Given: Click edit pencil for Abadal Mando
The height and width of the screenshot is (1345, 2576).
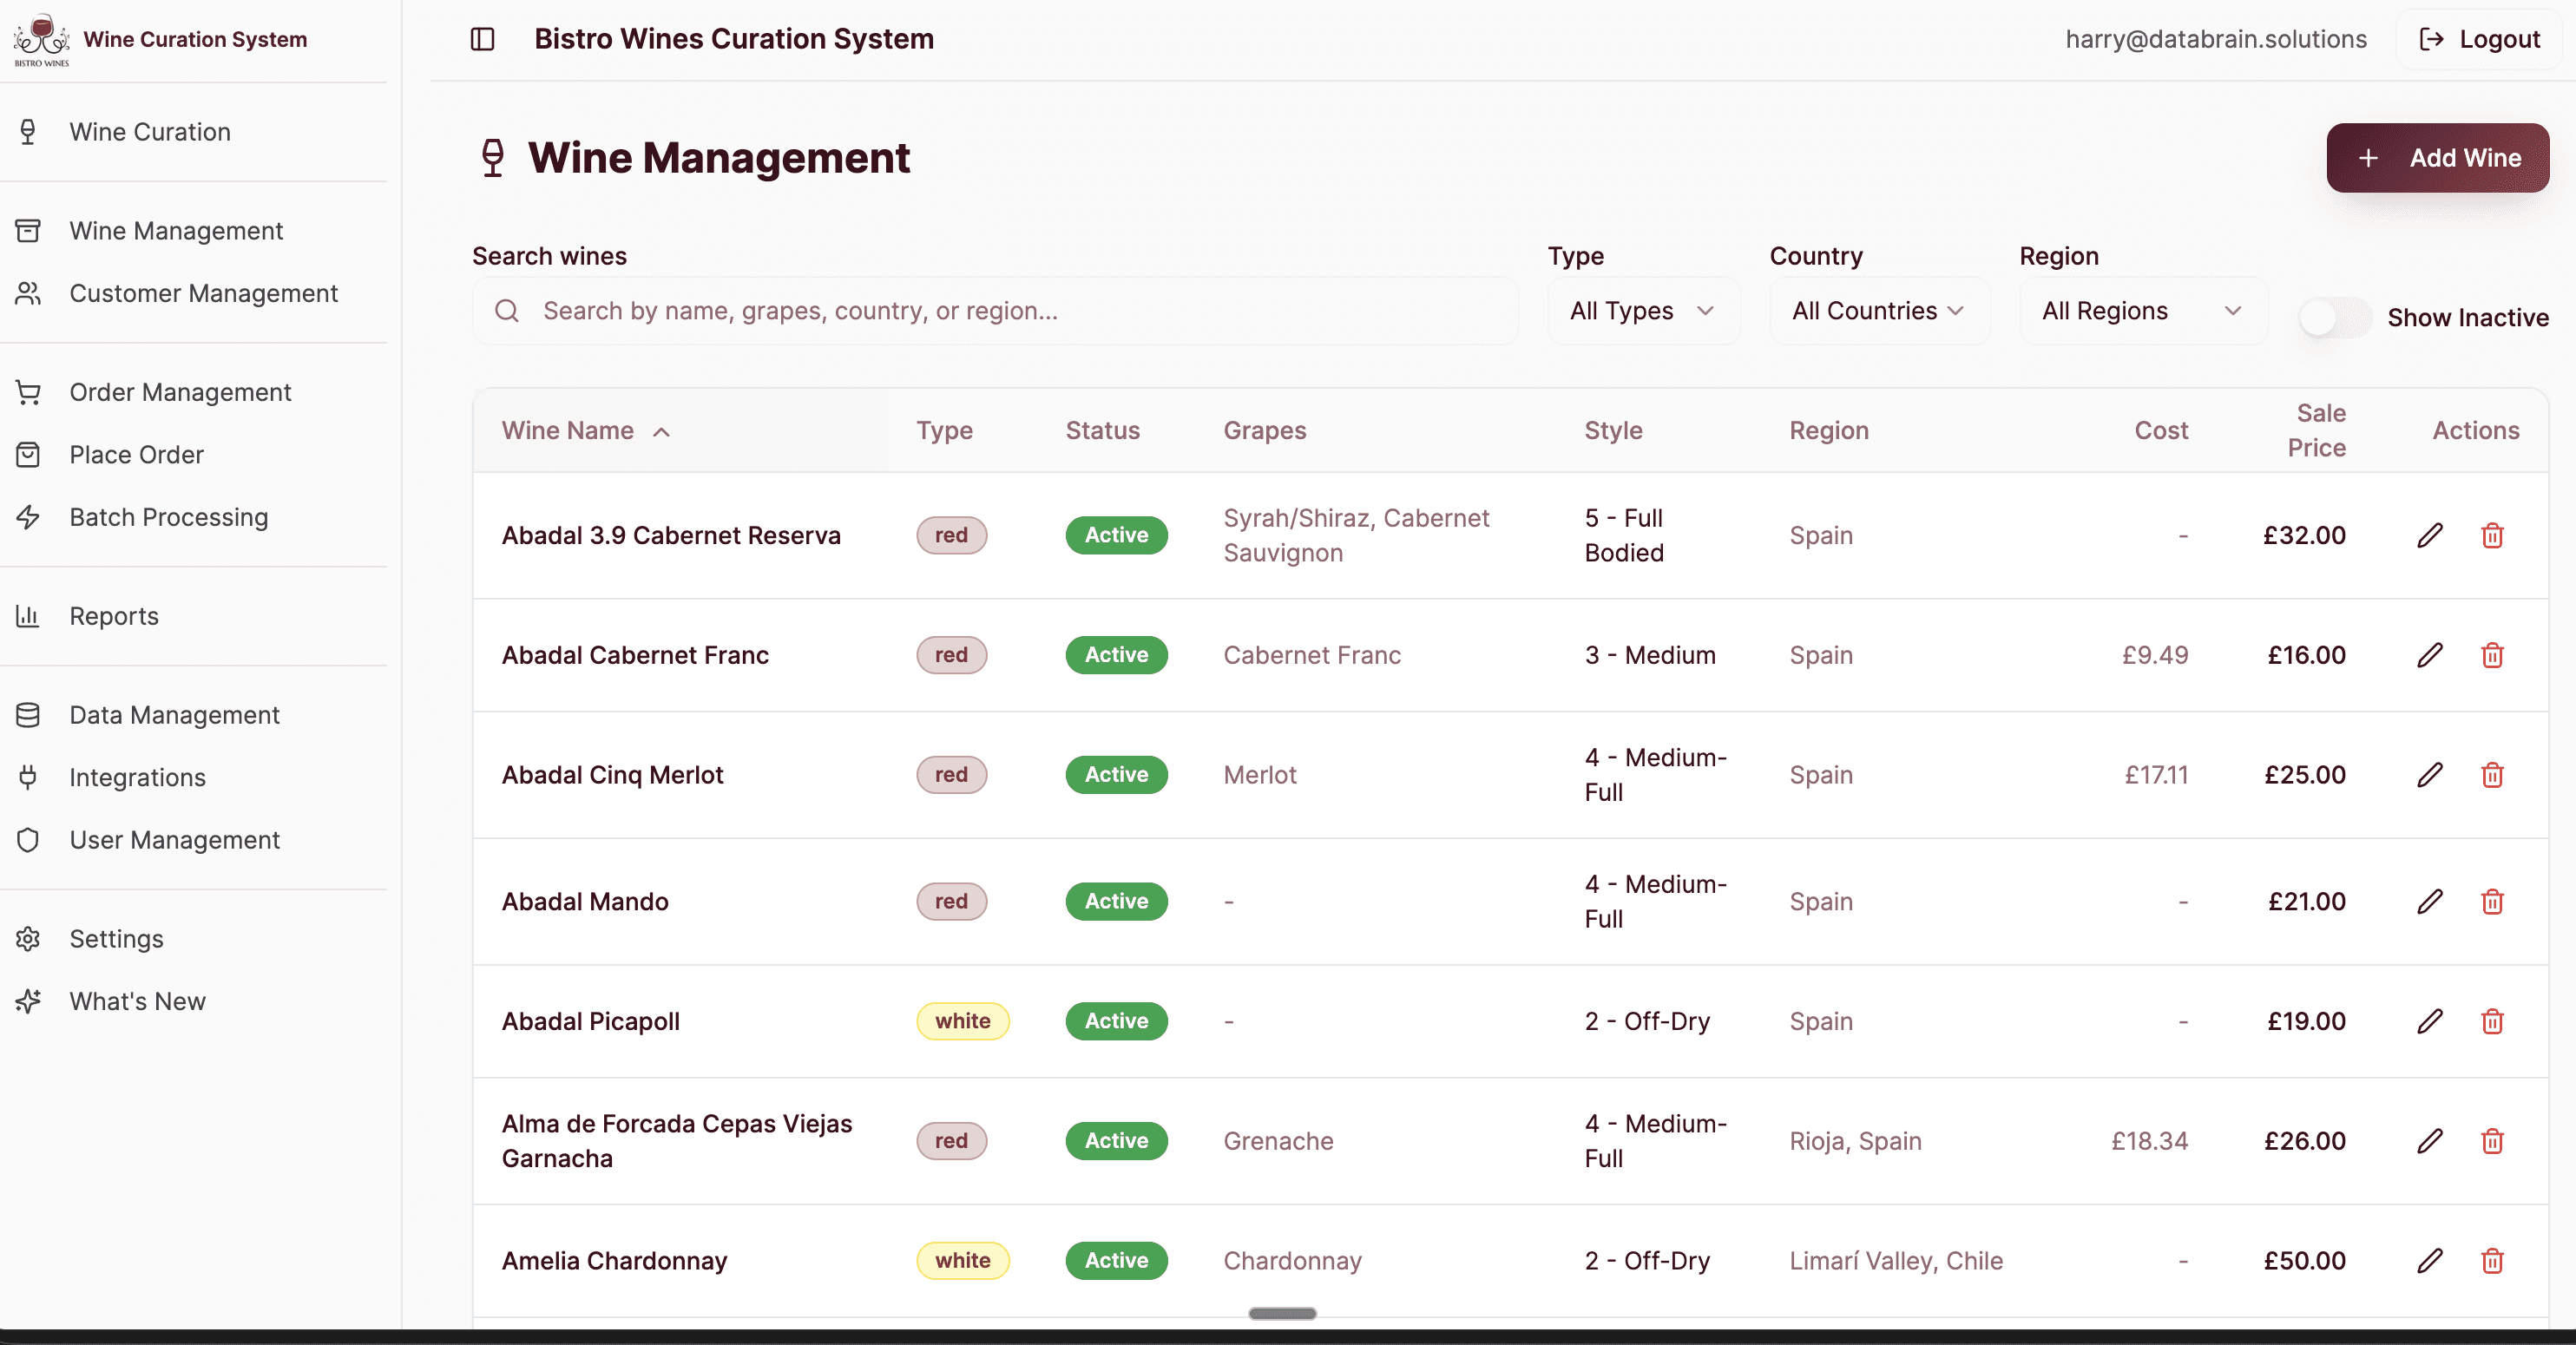Looking at the screenshot, I should coord(2430,901).
